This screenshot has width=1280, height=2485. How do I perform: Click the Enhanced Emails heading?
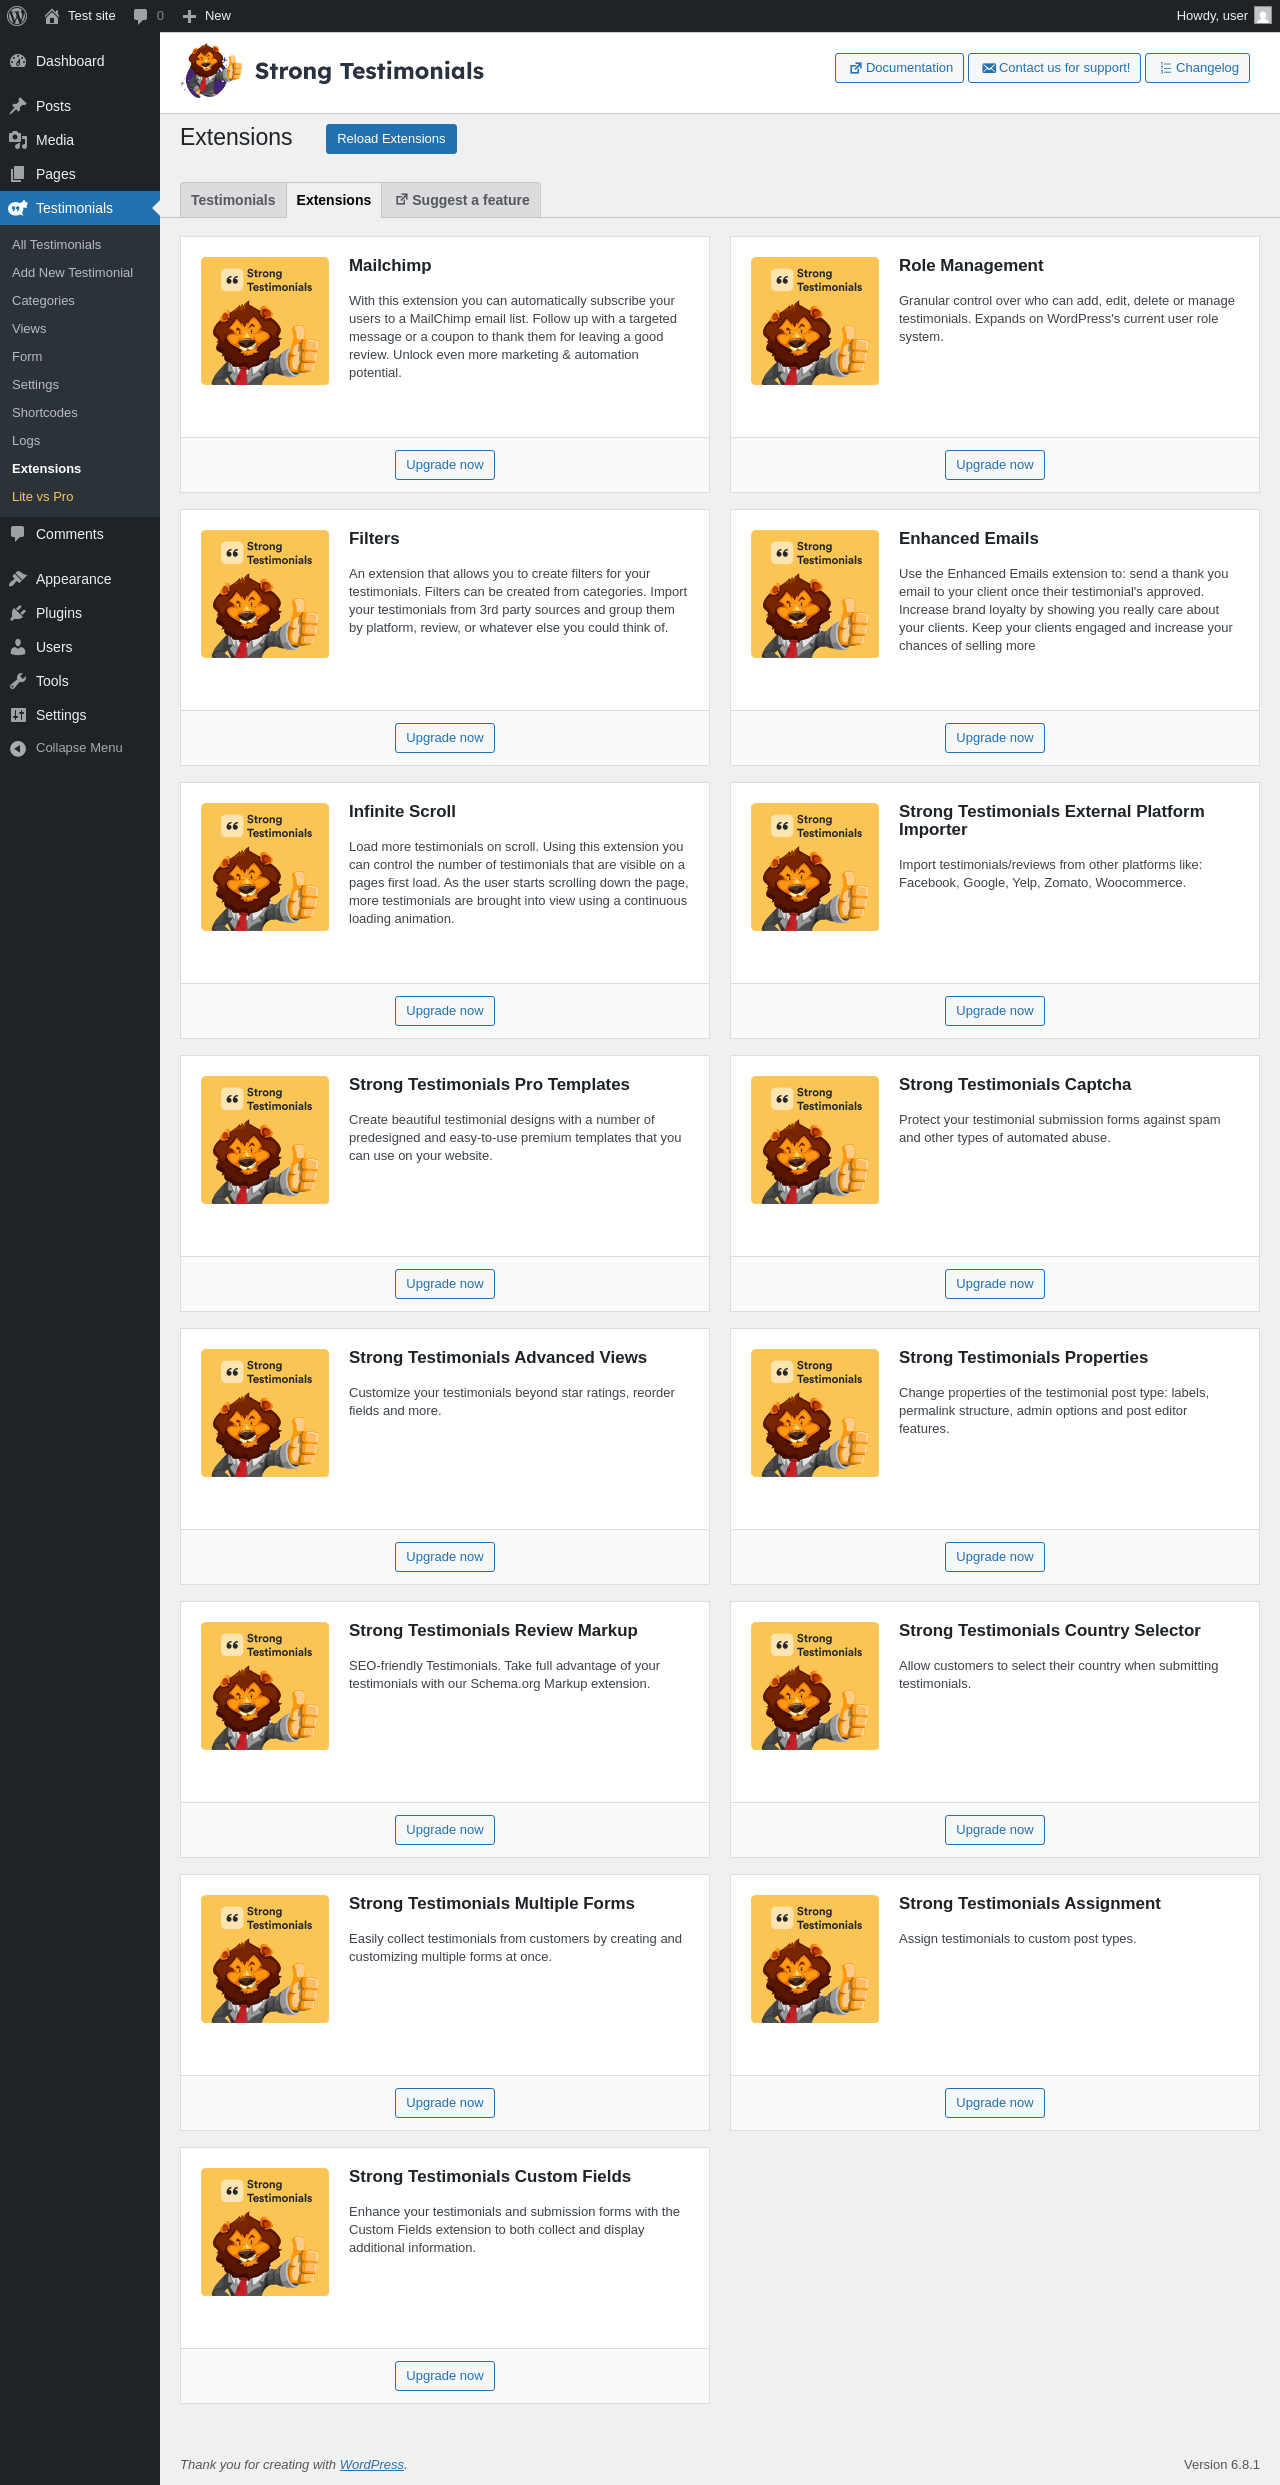click(x=969, y=539)
